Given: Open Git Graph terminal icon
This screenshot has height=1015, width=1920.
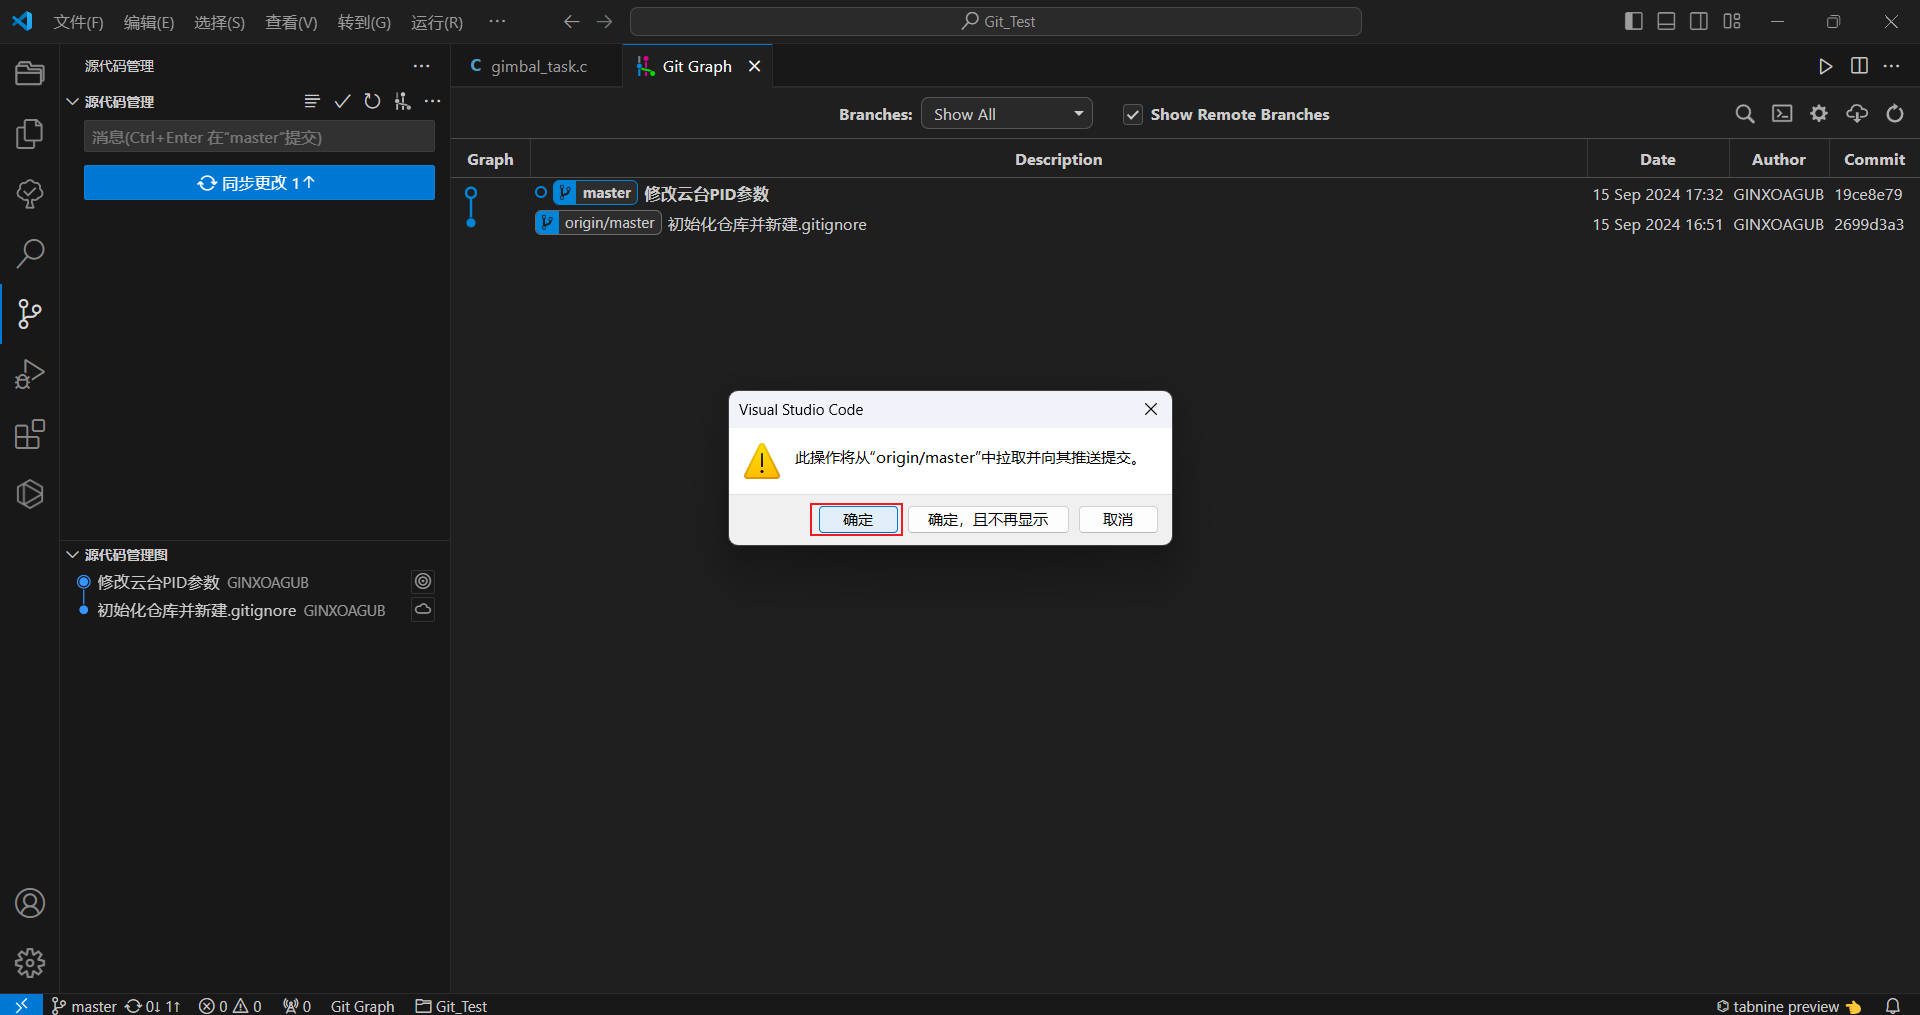Looking at the screenshot, I should pos(1782,114).
